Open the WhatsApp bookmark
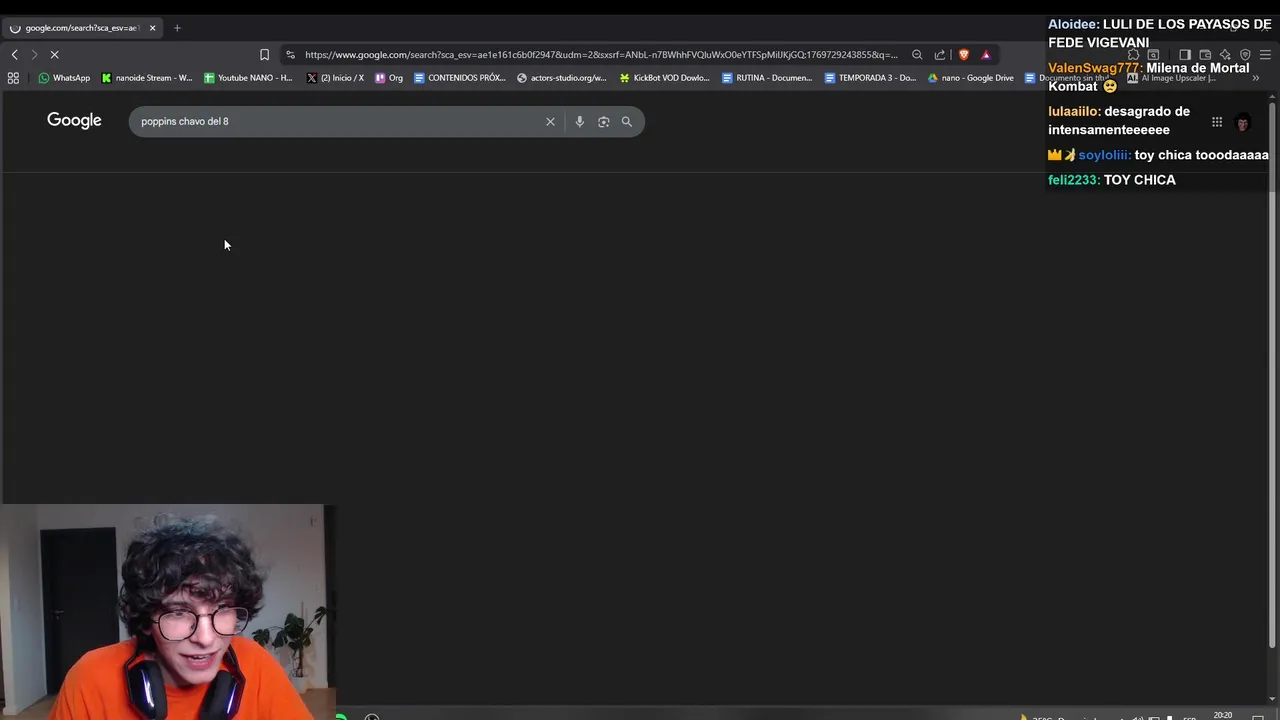Image resolution: width=1280 pixels, height=720 pixels. click(x=64, y=78)
